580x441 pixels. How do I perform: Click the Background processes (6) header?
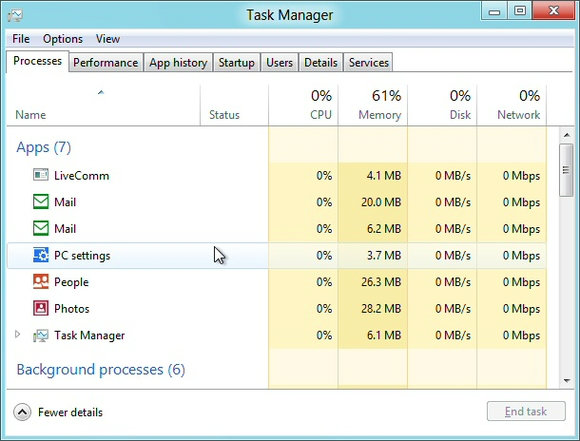[101, 369]
